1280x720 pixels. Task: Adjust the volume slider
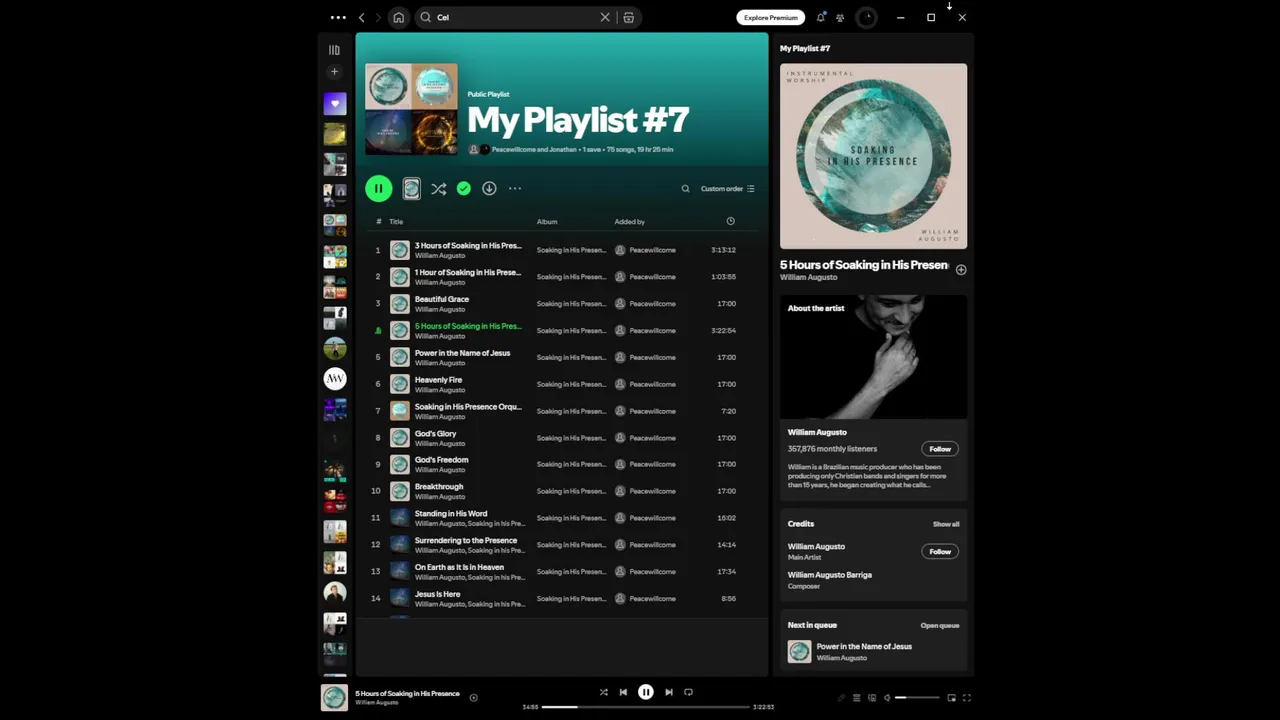(917, 698)
